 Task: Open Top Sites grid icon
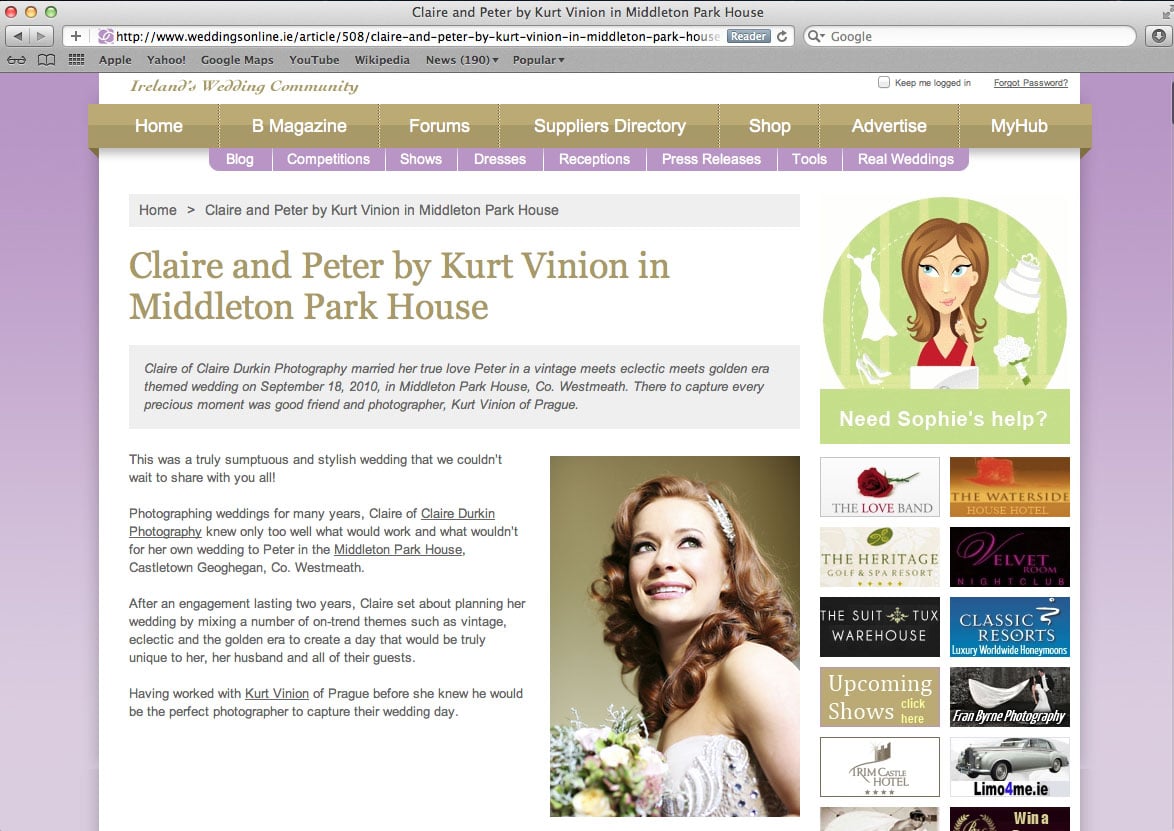pos(76,60)
